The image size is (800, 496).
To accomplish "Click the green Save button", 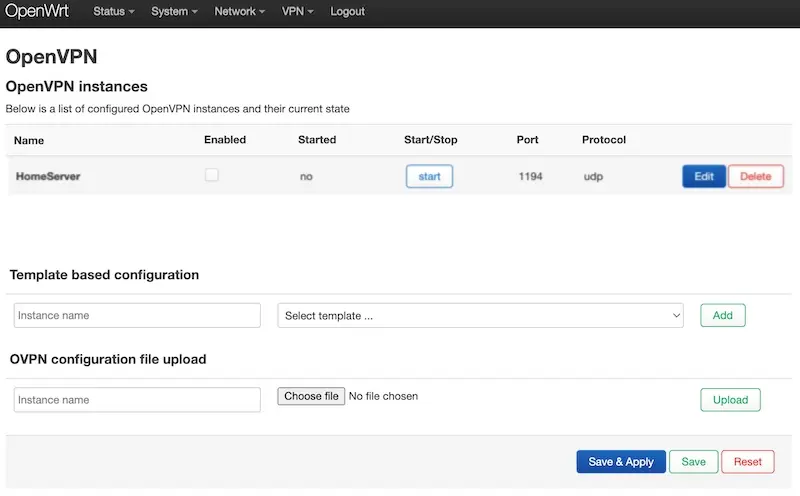I will tap(693, 461).
